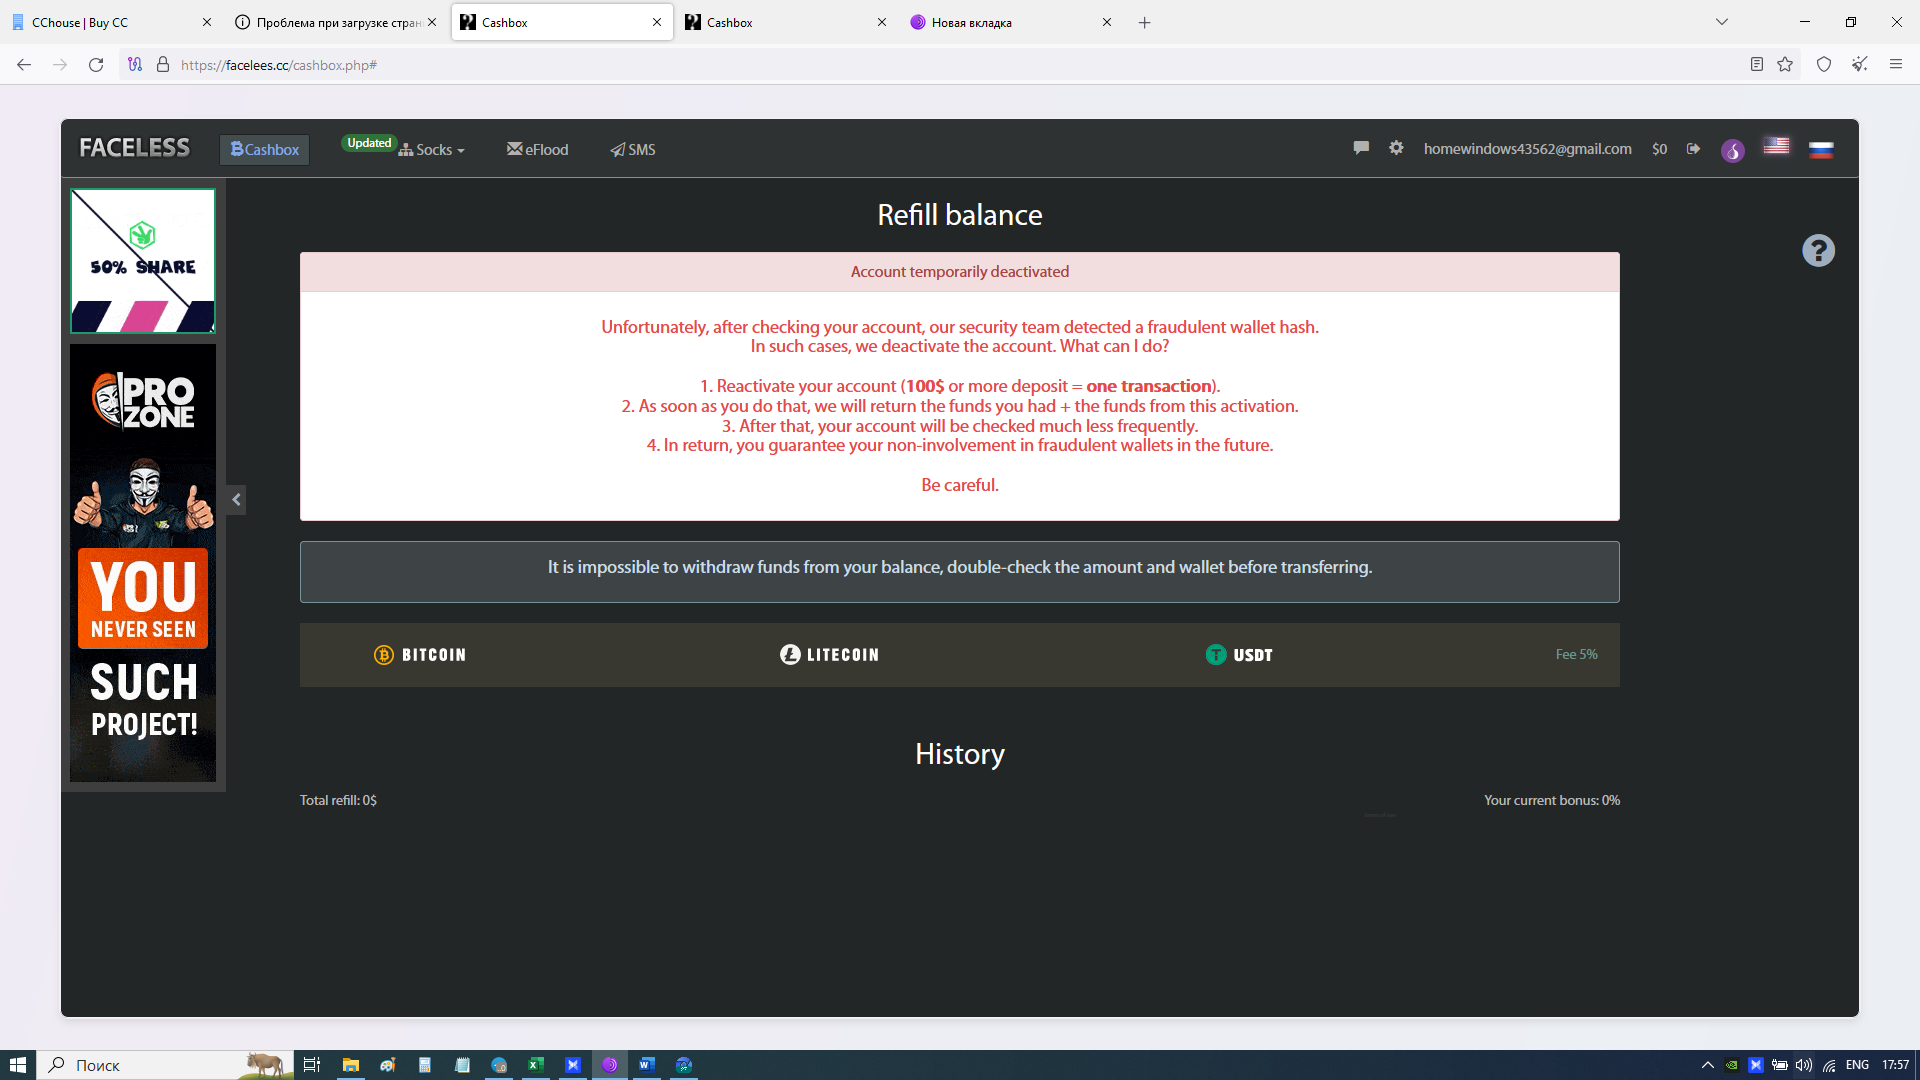
Task: Collapse the sidebar with the left chevron
Action: point(236,500)
